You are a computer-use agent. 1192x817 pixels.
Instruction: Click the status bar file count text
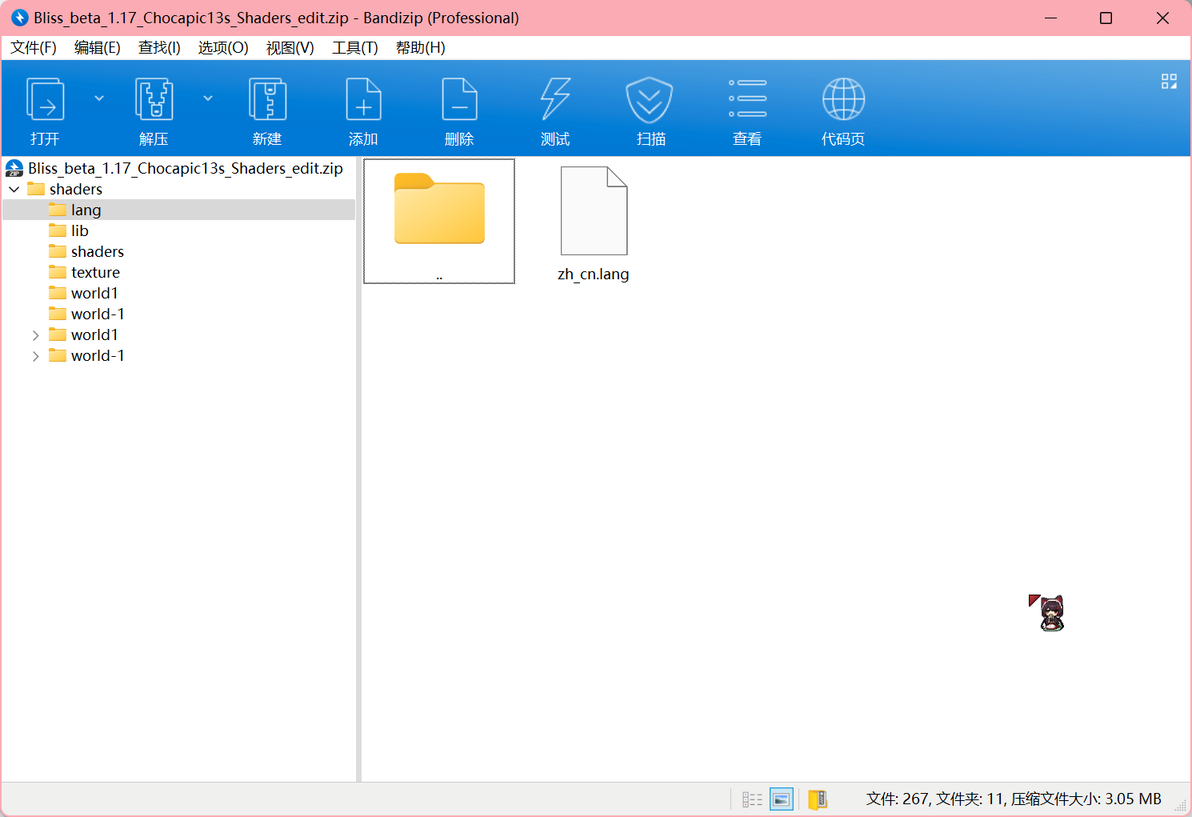click(x=1013, y=799)
